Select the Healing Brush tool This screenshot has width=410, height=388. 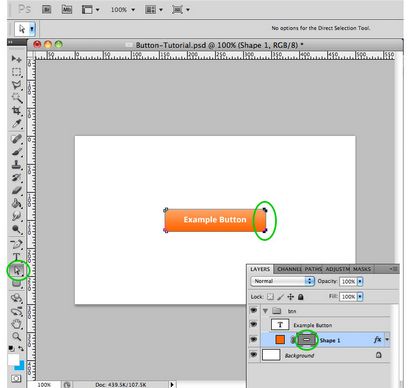pos(16,139)
